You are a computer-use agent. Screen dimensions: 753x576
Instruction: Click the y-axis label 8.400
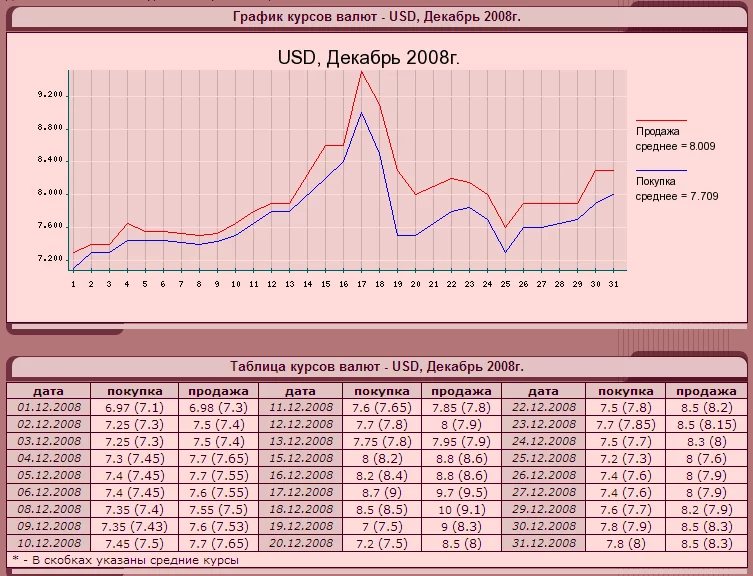[x=50, y=160]
